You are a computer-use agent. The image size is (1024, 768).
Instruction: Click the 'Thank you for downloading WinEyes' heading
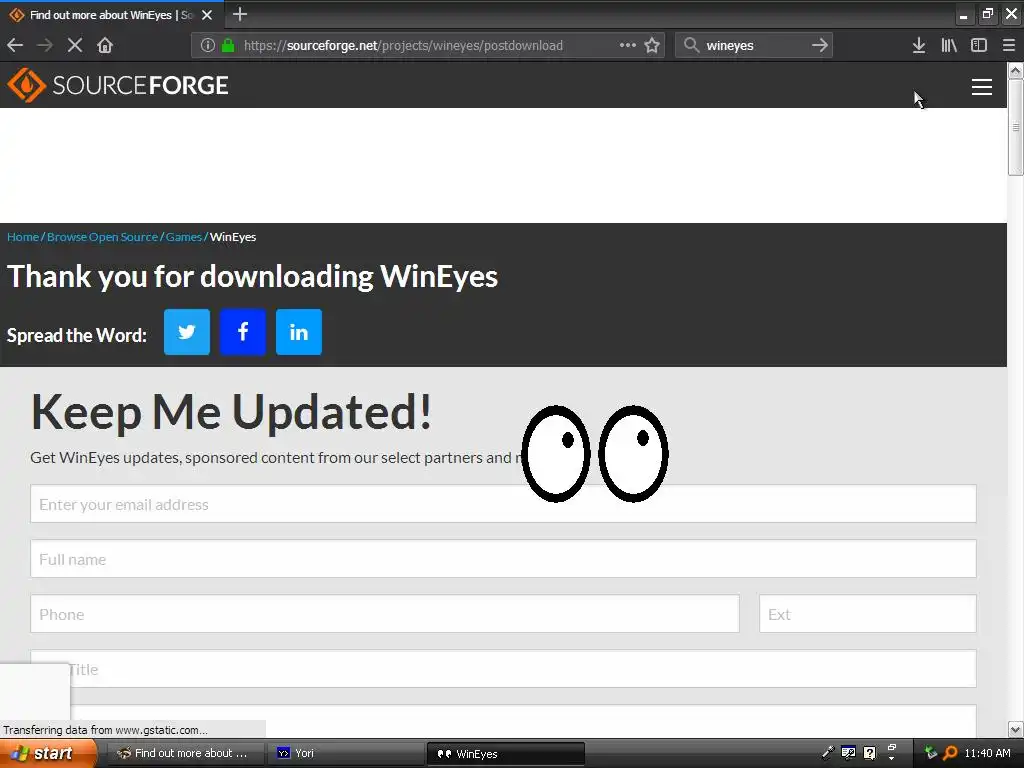252,276
